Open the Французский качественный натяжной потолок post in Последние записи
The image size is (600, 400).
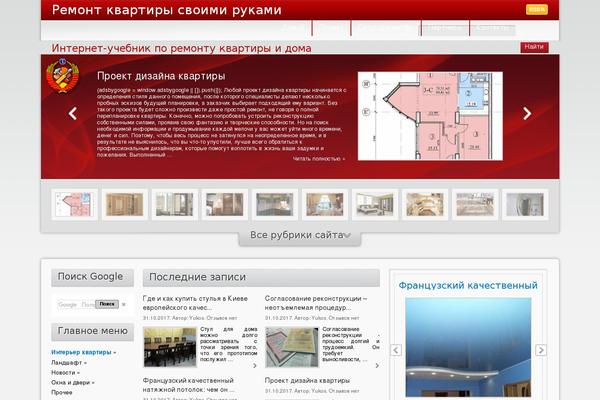click(x=188, y=385)
